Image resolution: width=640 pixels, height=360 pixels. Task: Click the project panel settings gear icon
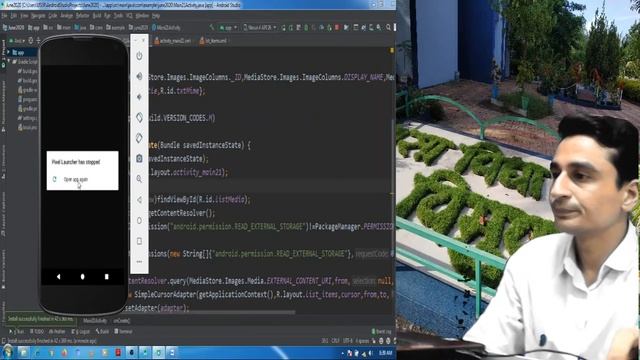click(31, 41)
